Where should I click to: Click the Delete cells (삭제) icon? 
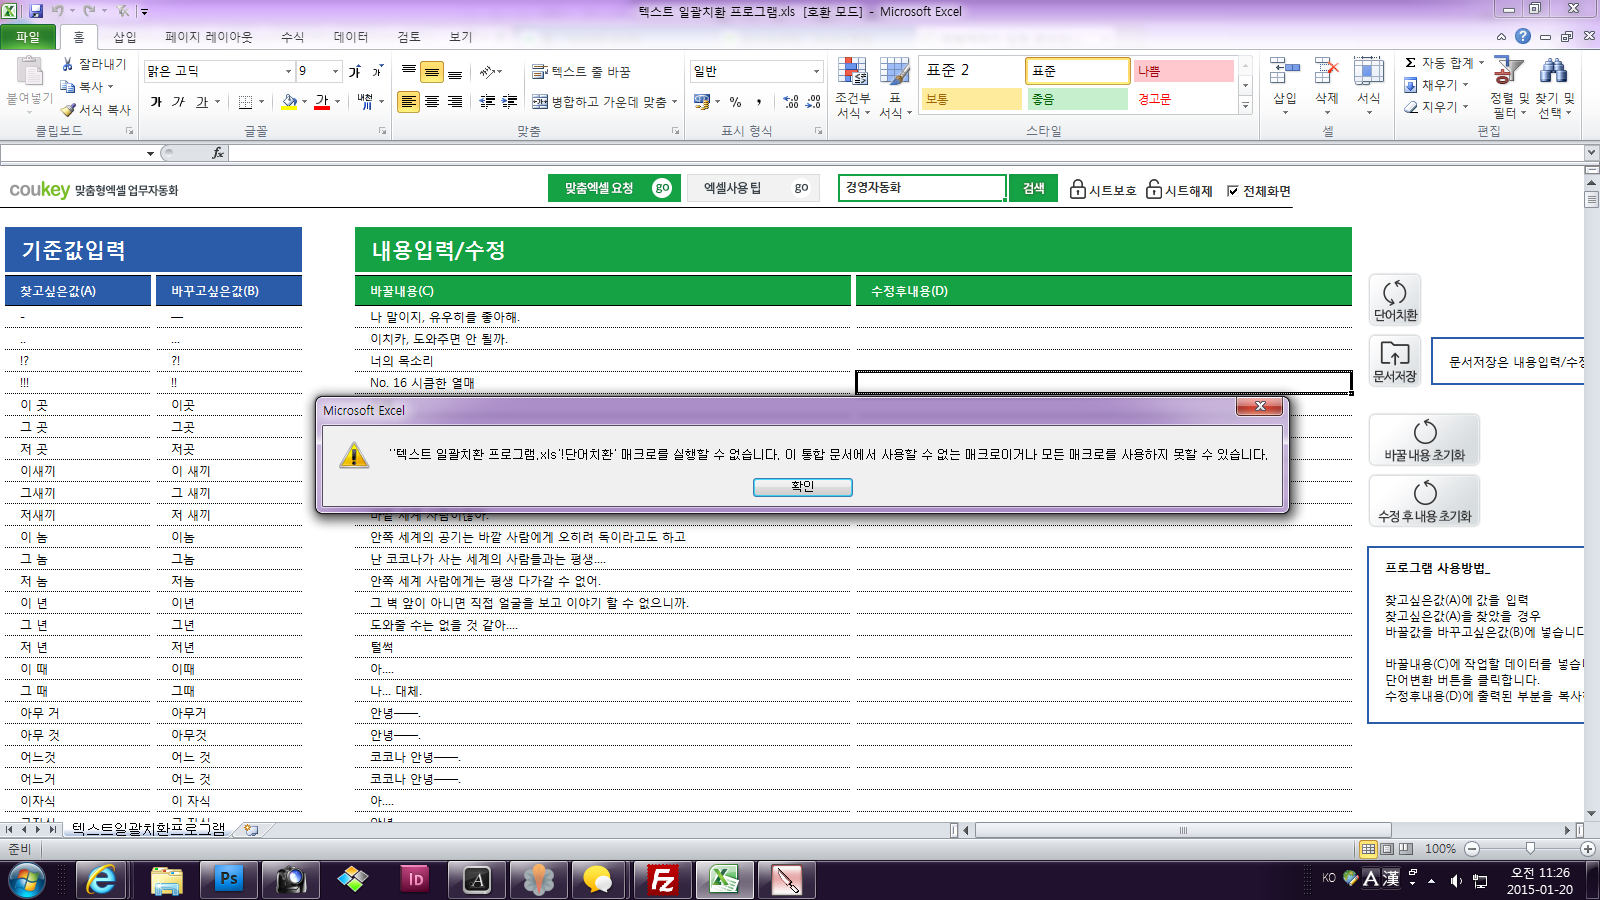pyautogui.click(x=1327, y=72)
